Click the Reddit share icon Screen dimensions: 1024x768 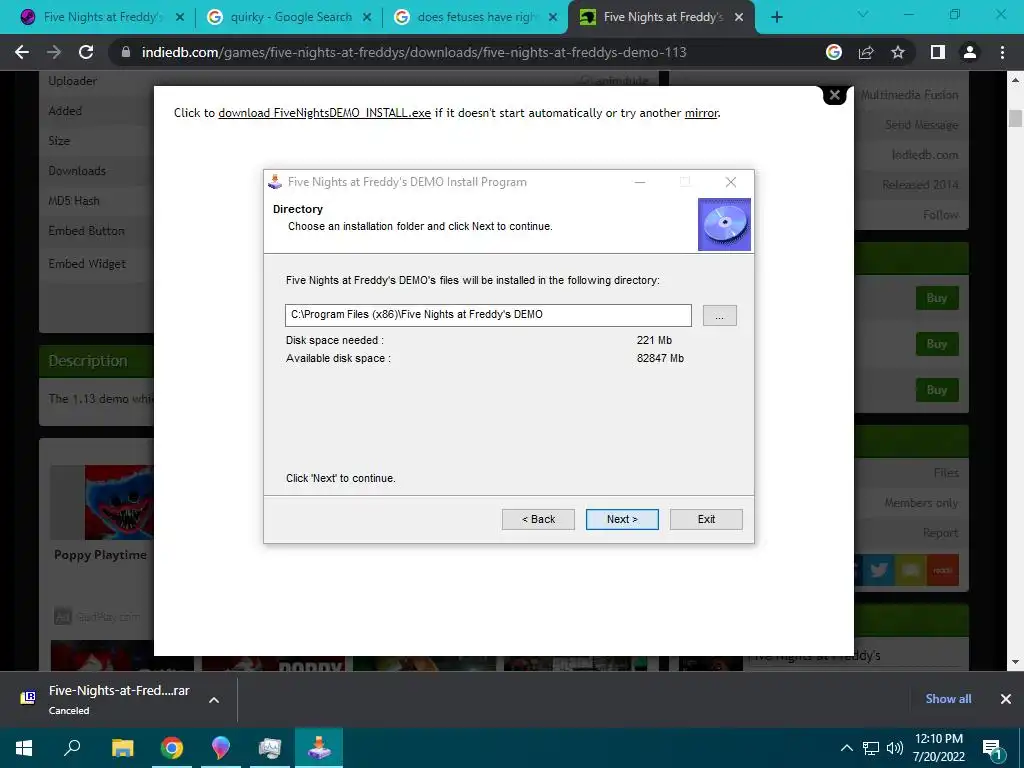point(942,570)
